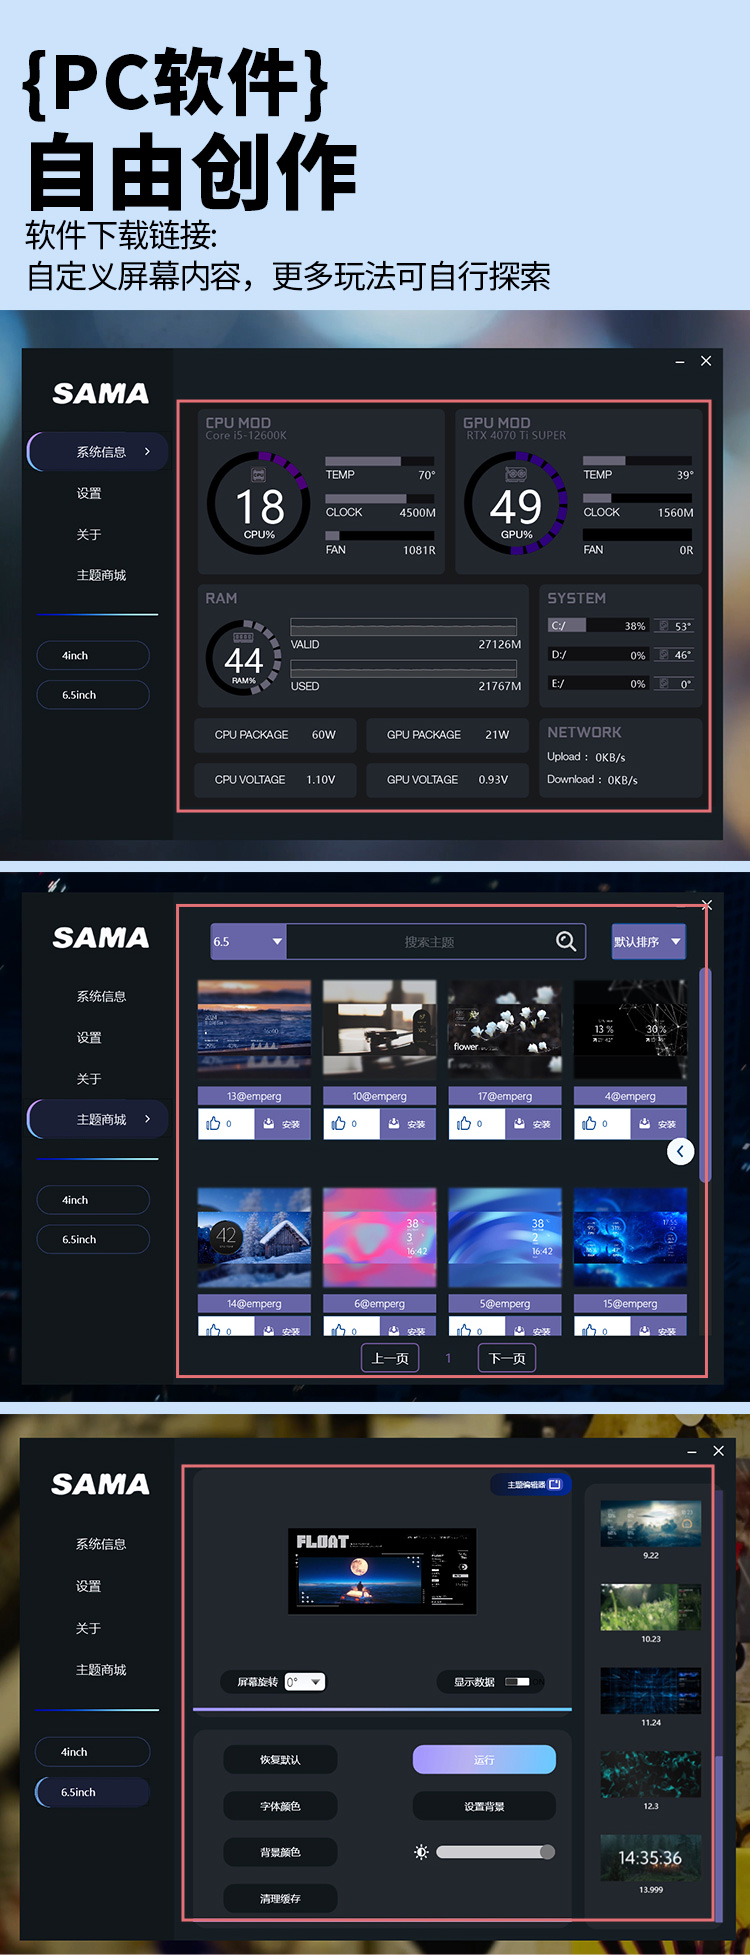This screenshot has height=1955, width=750.
Task: Like the 13@emperg theme
Action: point(225,1124)
